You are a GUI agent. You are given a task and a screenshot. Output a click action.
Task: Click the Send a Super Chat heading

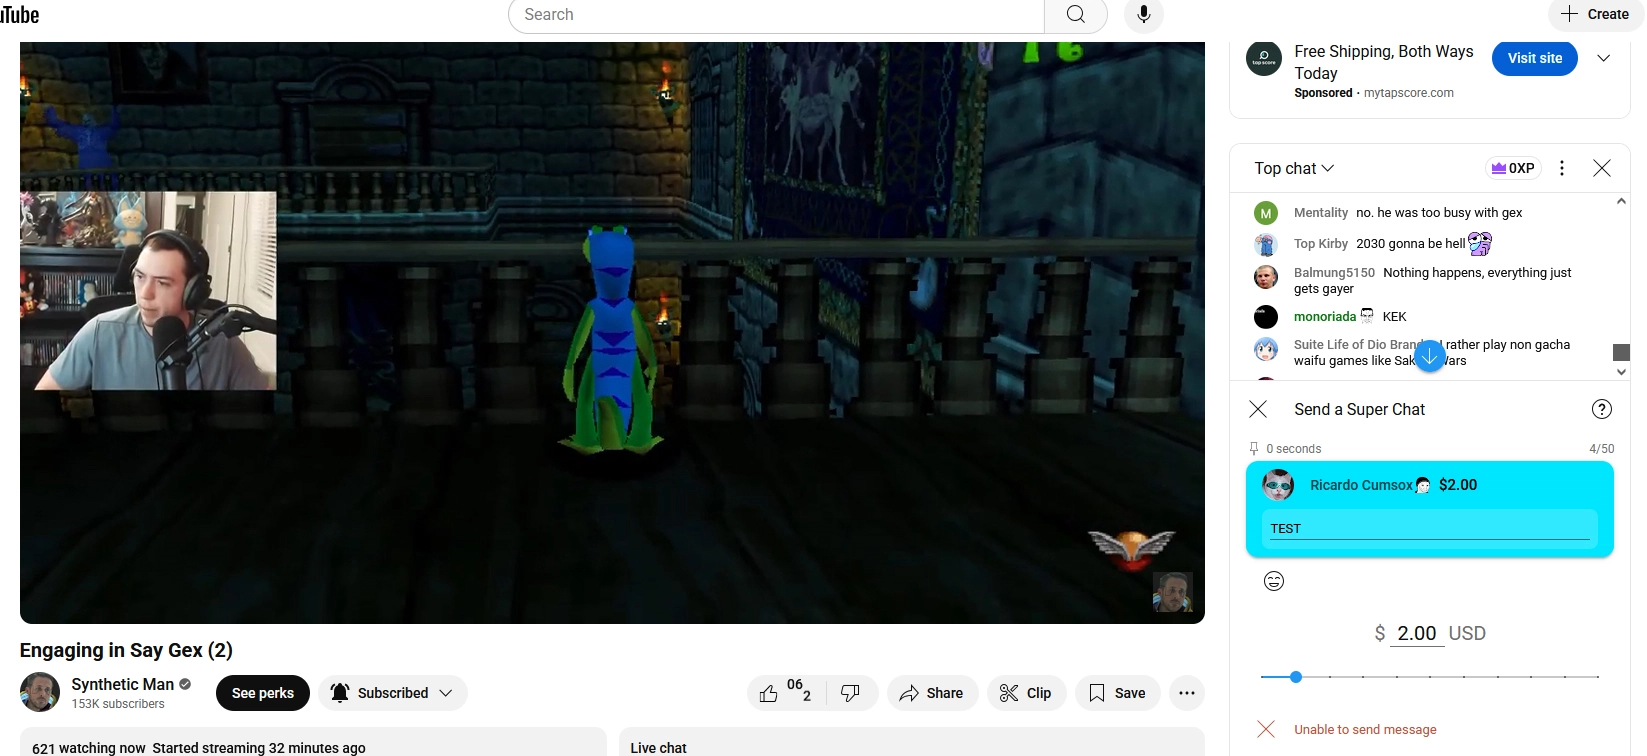coord(1360,409)
